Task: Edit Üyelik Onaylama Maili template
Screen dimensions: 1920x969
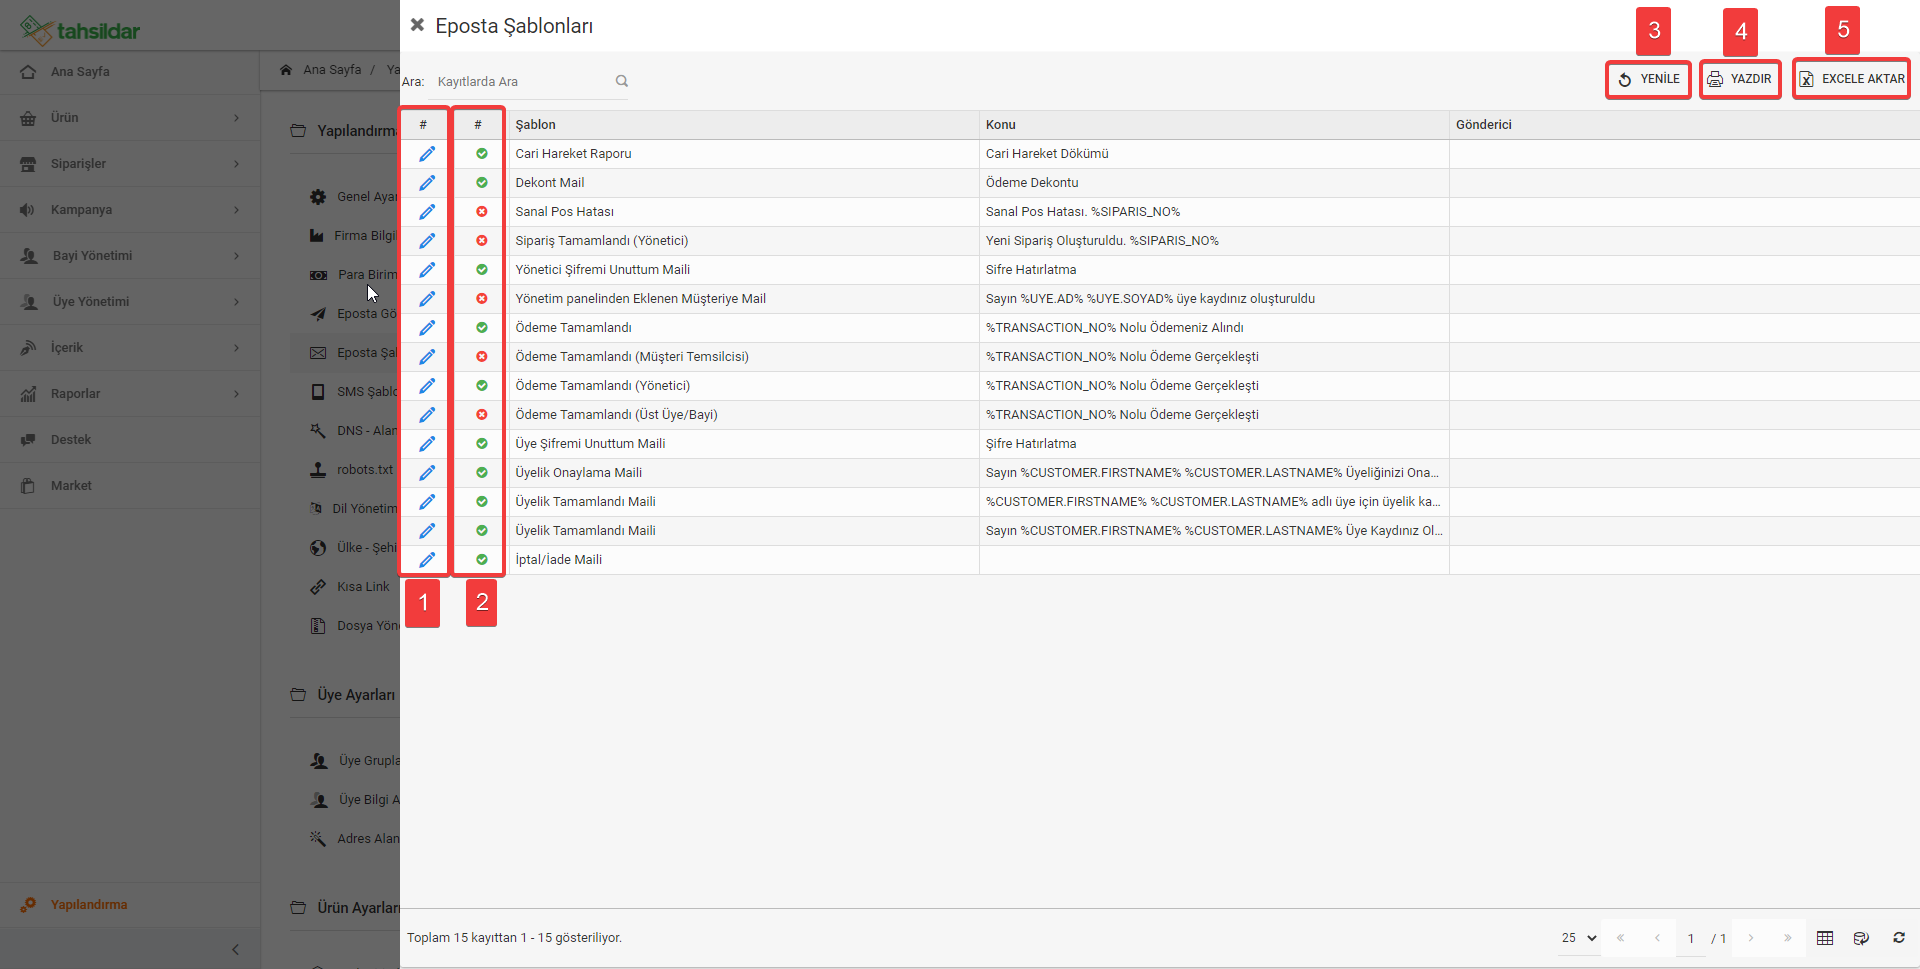Action: (x=427, y=473)
